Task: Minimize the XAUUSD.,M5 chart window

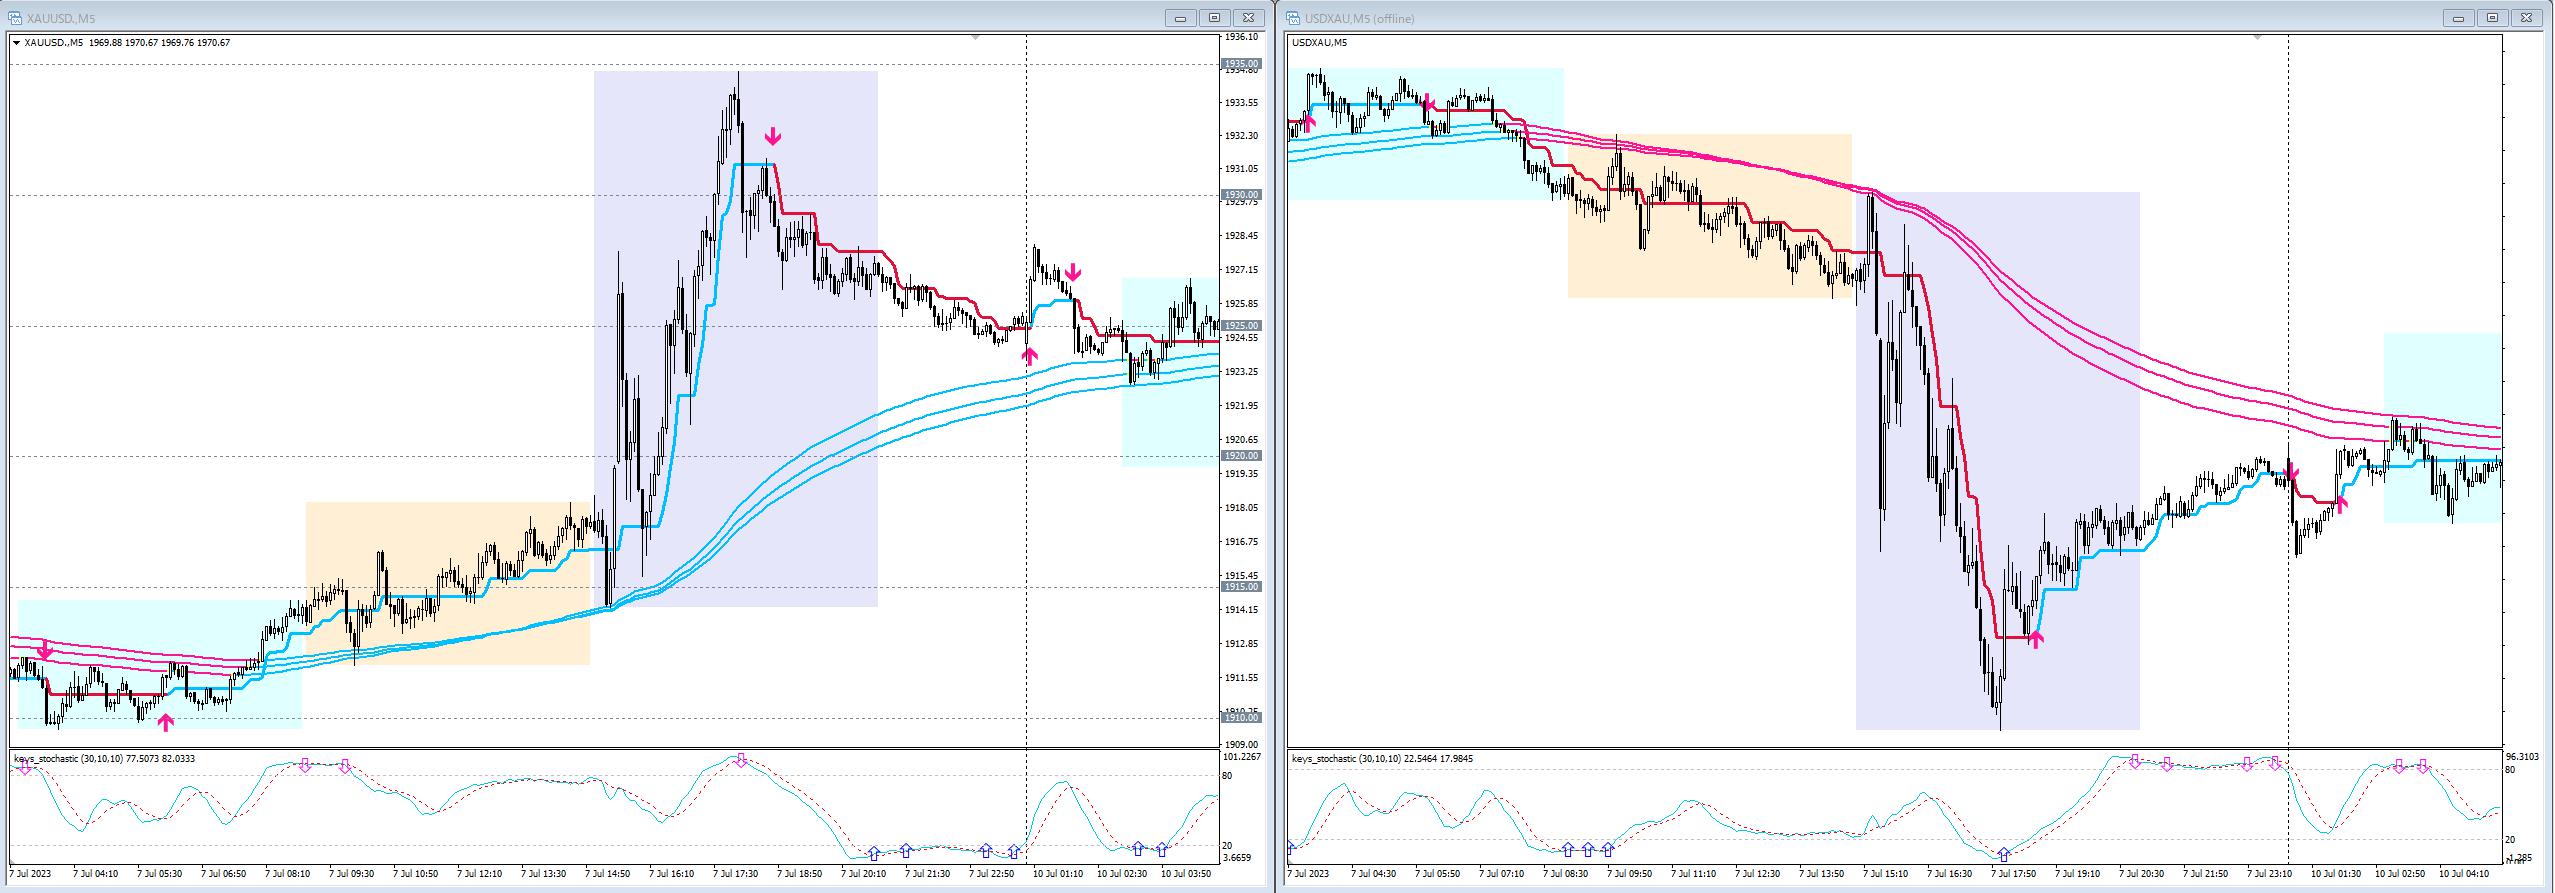Action: coord(1181,18)
